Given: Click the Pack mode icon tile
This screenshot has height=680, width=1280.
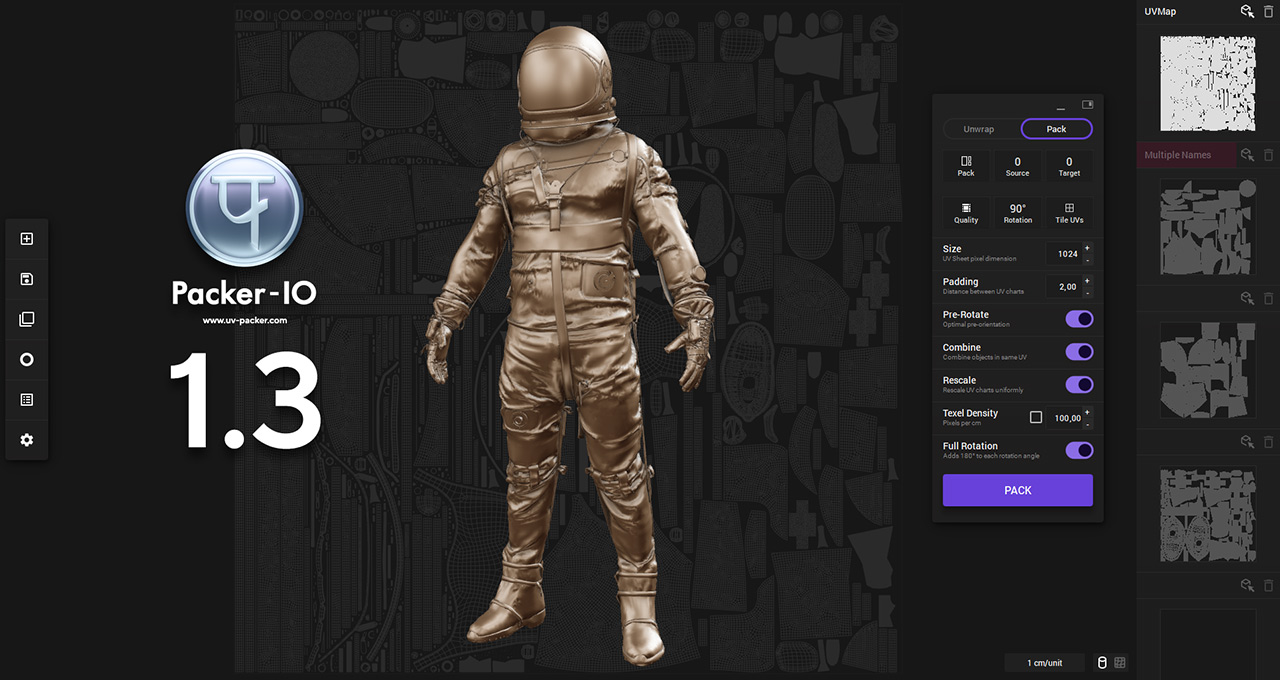Looking at the screenshot, I should pyautogui.click(x=966, y=166).
